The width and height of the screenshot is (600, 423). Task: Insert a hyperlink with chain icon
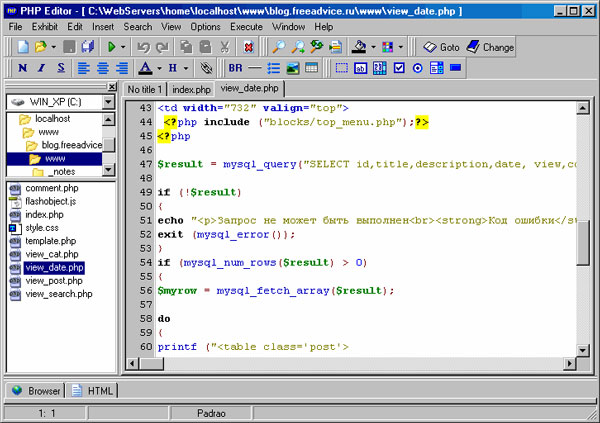[207, 68]
